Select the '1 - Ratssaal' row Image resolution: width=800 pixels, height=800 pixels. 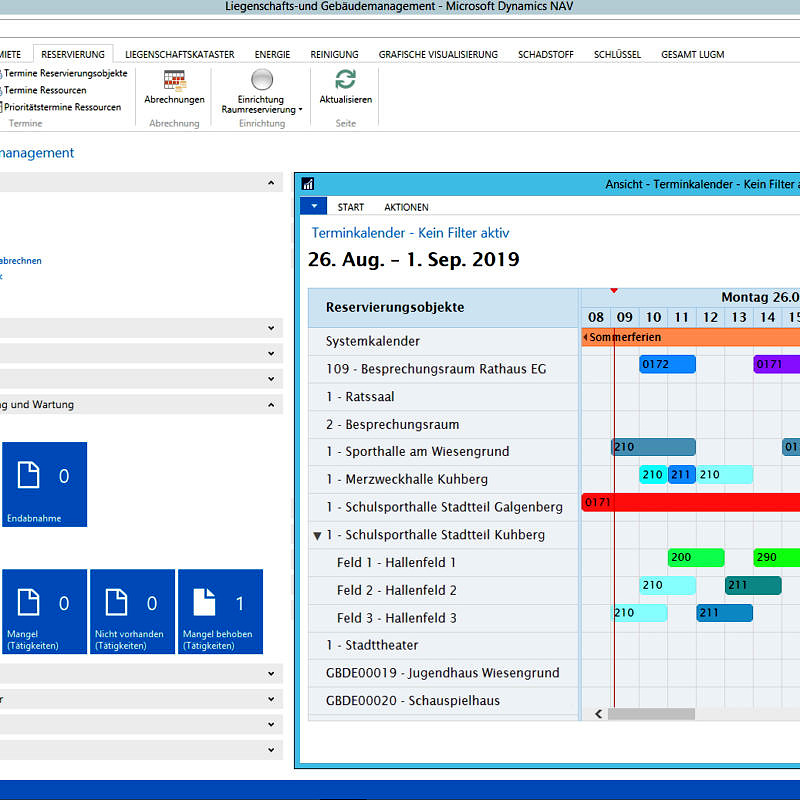(443, 397)
